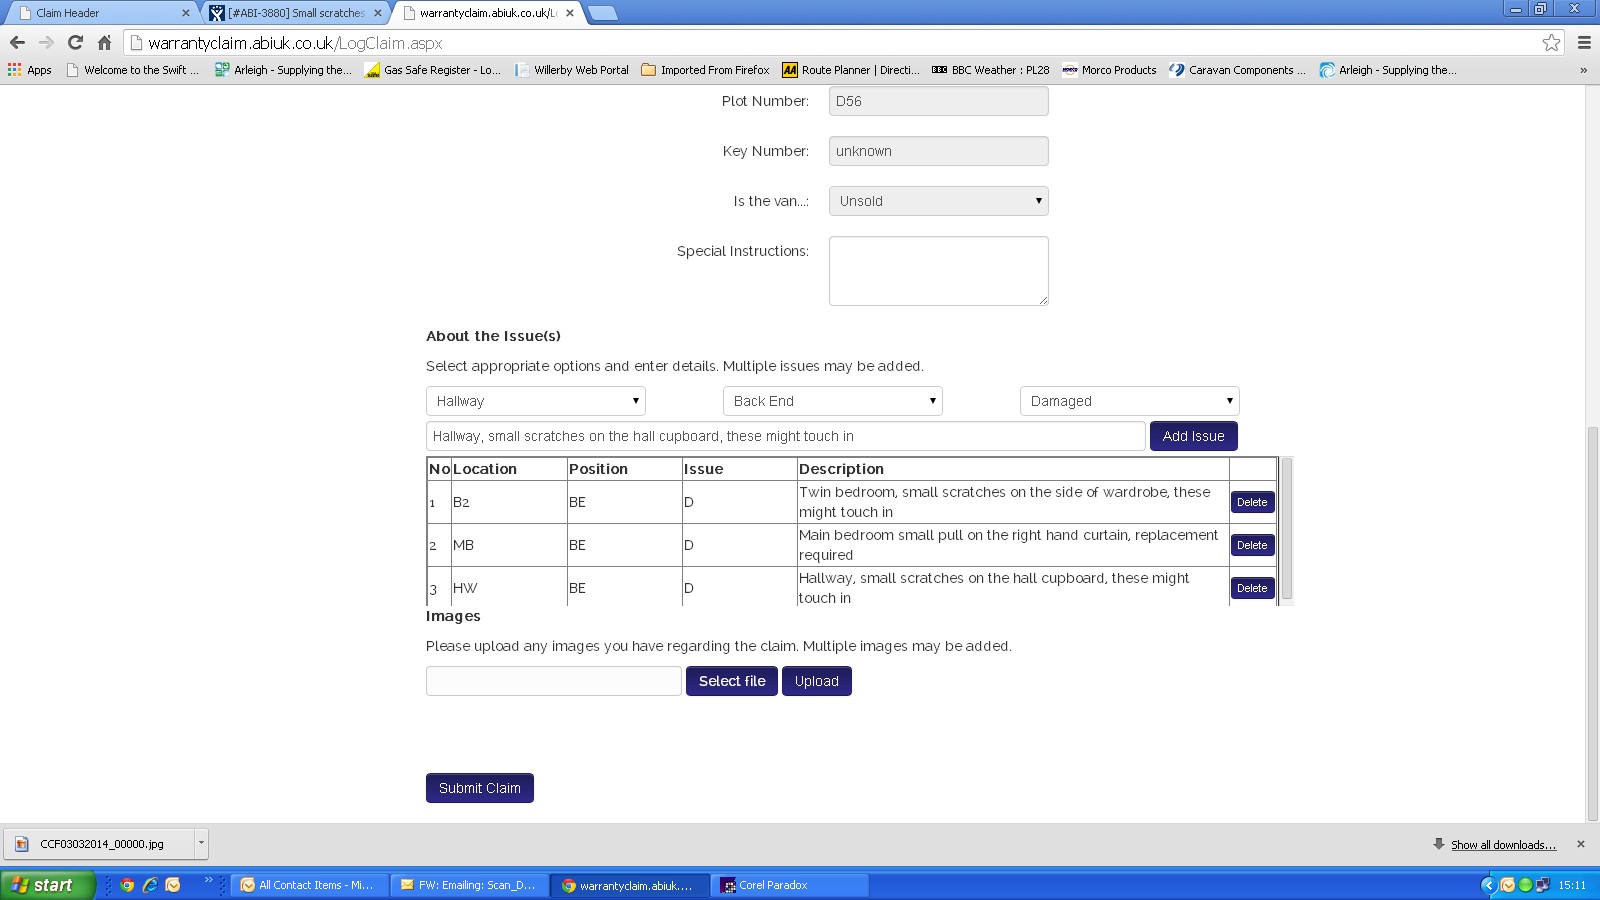The image size is (1600, 900).
Task: Click into the Special Instructions text area
Action: pos(938,270)
